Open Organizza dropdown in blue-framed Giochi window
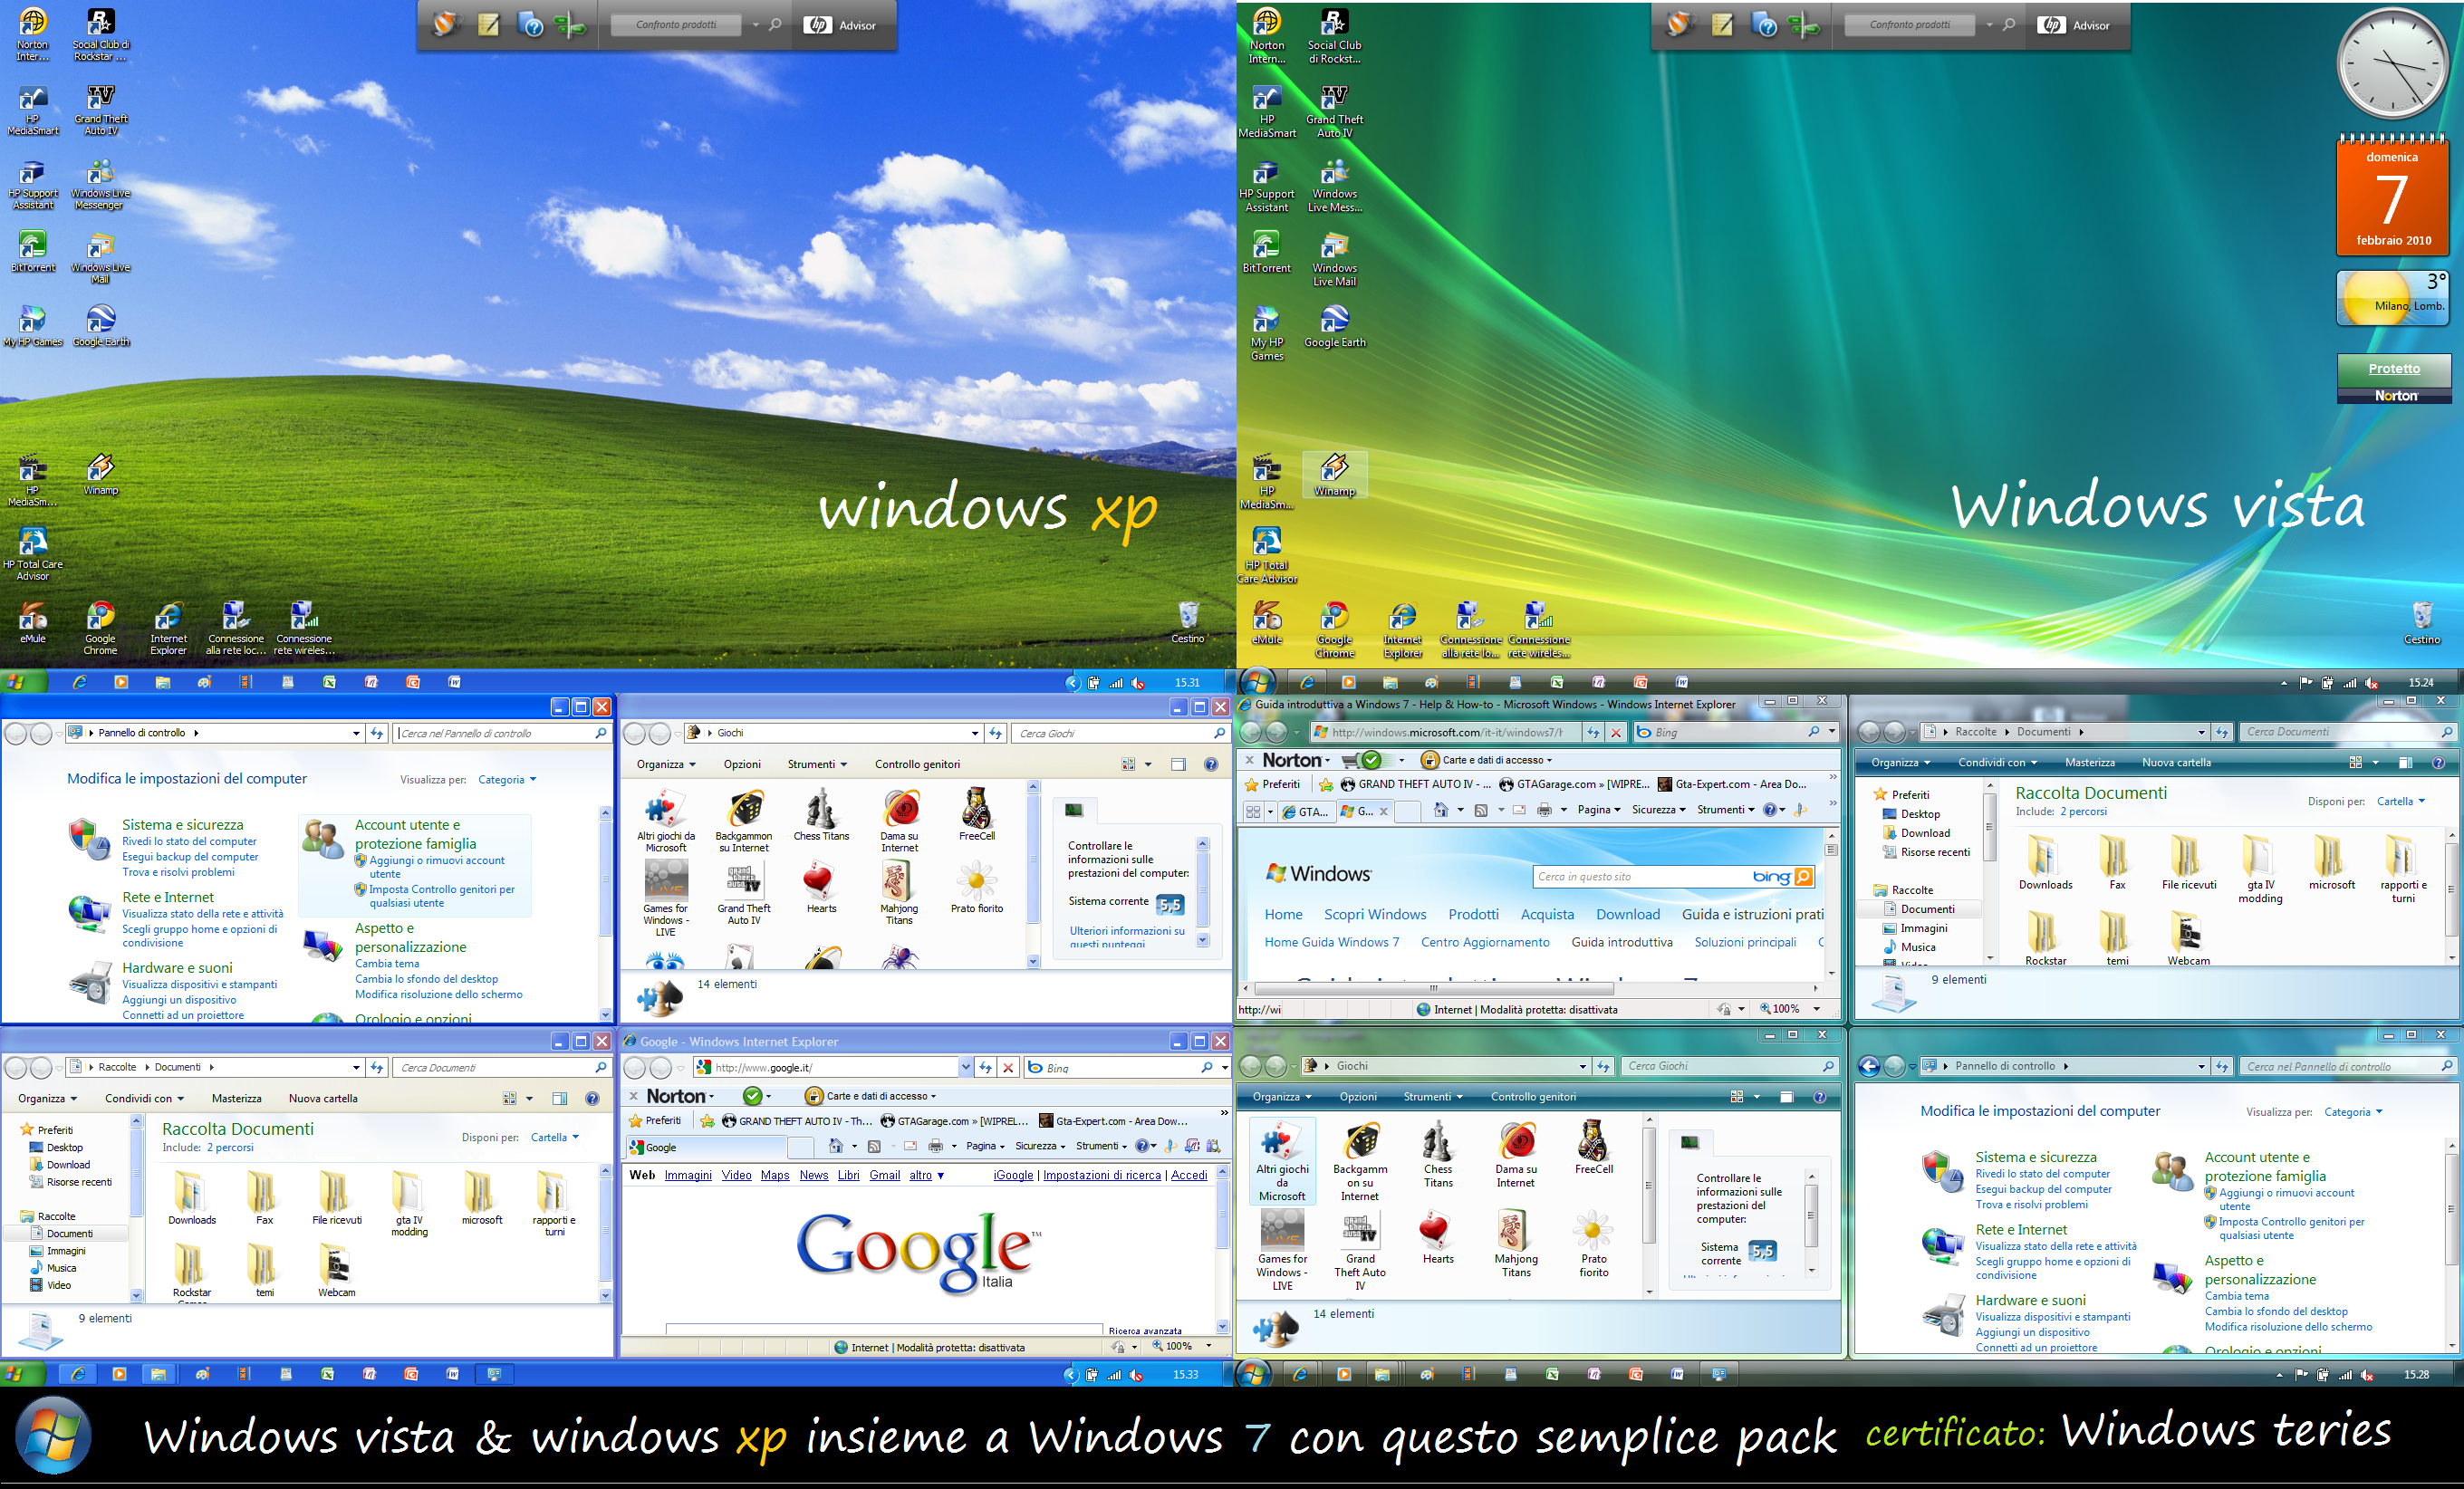 pos(666,765)
